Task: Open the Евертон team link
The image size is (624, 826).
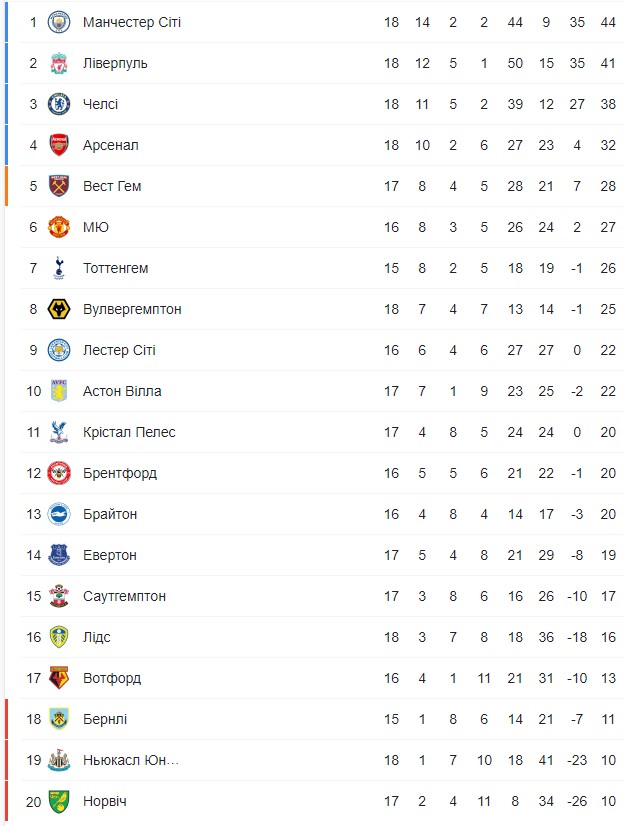Action: 110,555
